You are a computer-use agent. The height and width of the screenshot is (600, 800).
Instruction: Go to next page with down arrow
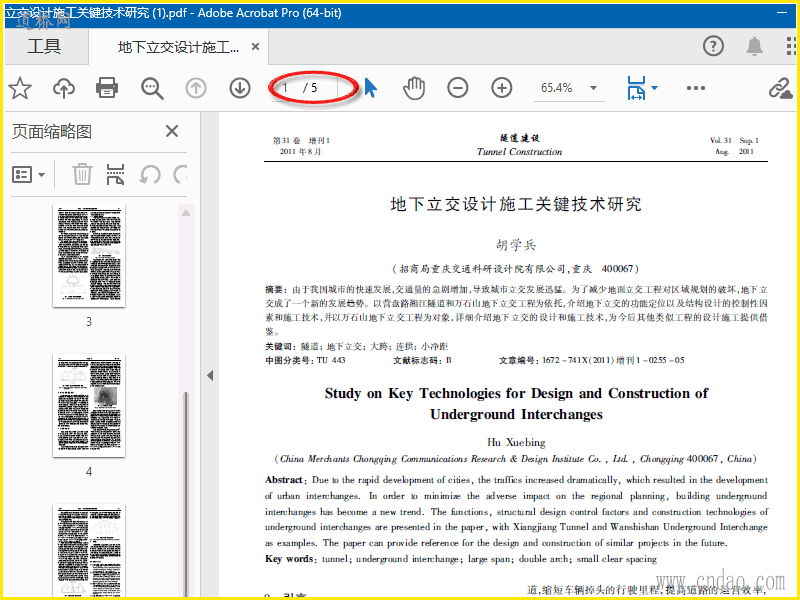pos(240,88)
